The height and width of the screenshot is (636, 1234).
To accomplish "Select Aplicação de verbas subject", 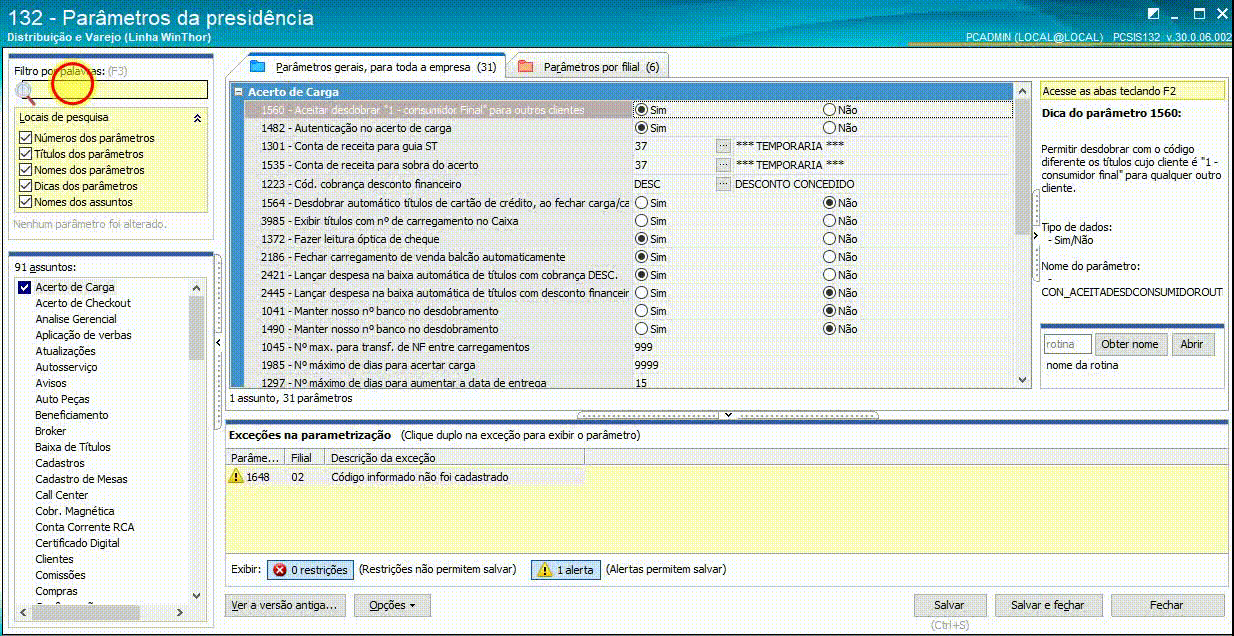I will click(x=83, y=335).
